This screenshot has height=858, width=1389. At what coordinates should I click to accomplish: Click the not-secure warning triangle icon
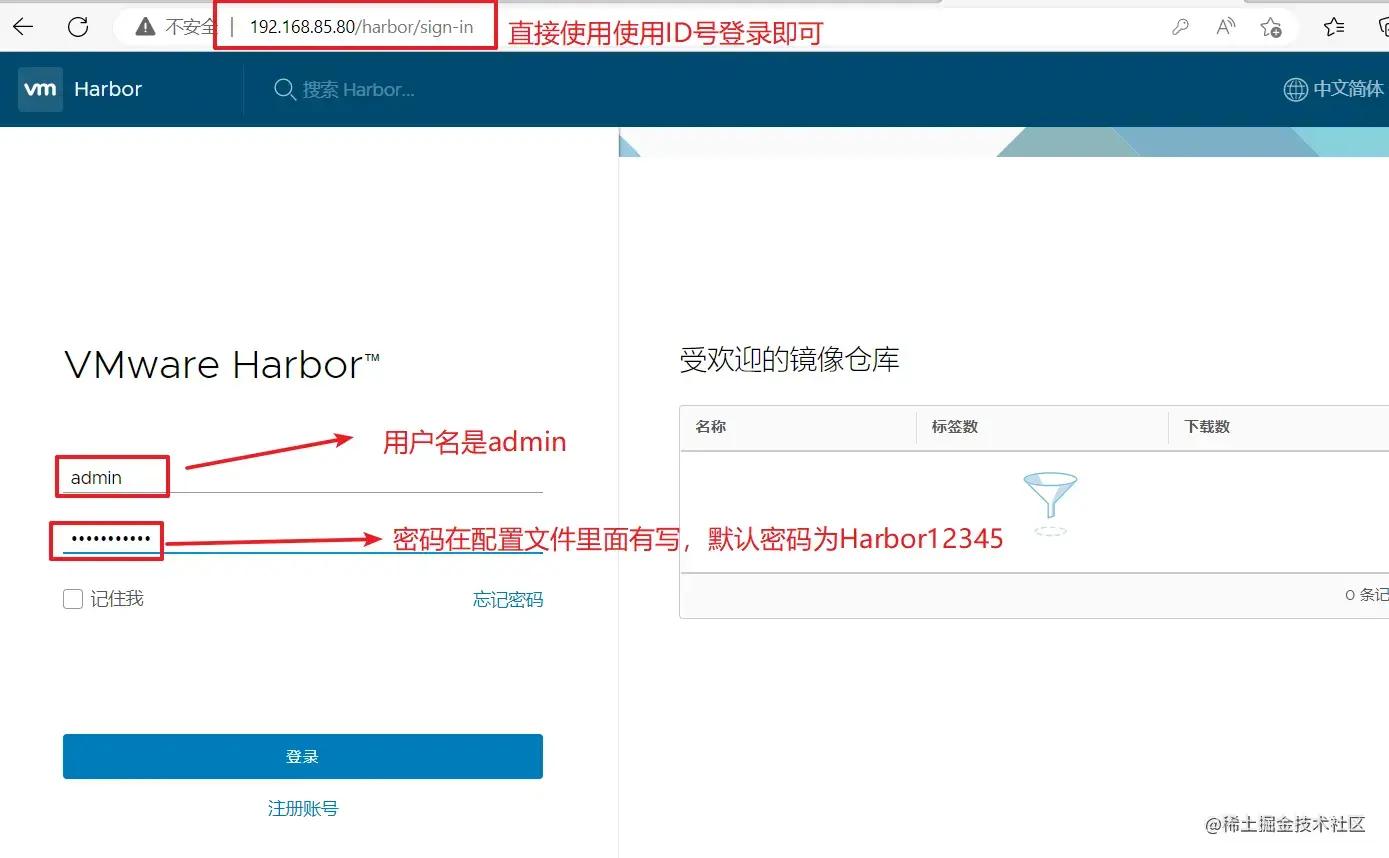click(146, 27)
